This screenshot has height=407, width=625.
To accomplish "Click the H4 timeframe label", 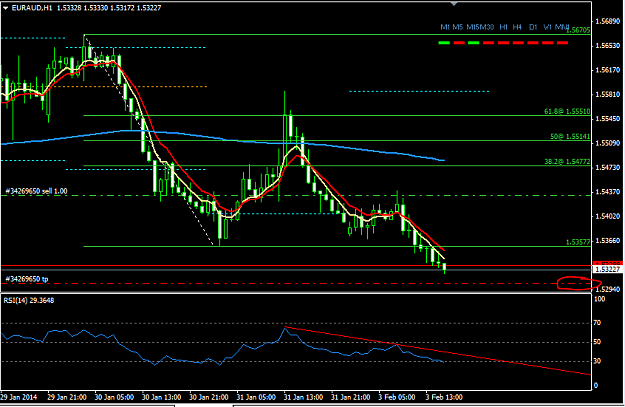I will click(517, 27).
